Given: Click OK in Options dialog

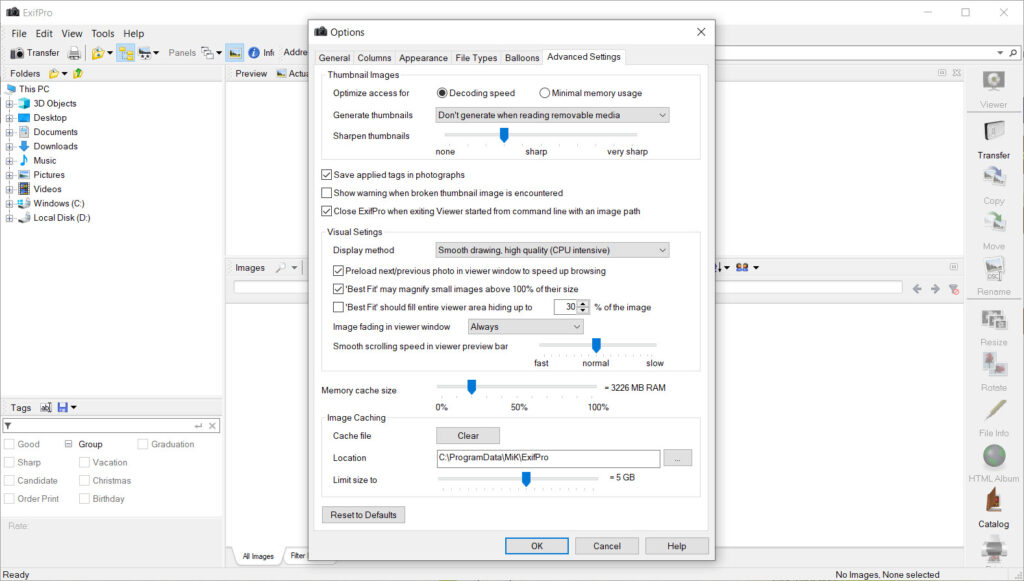Looking at the screenshot, I should pyautogui.click(x=537, y=546).
